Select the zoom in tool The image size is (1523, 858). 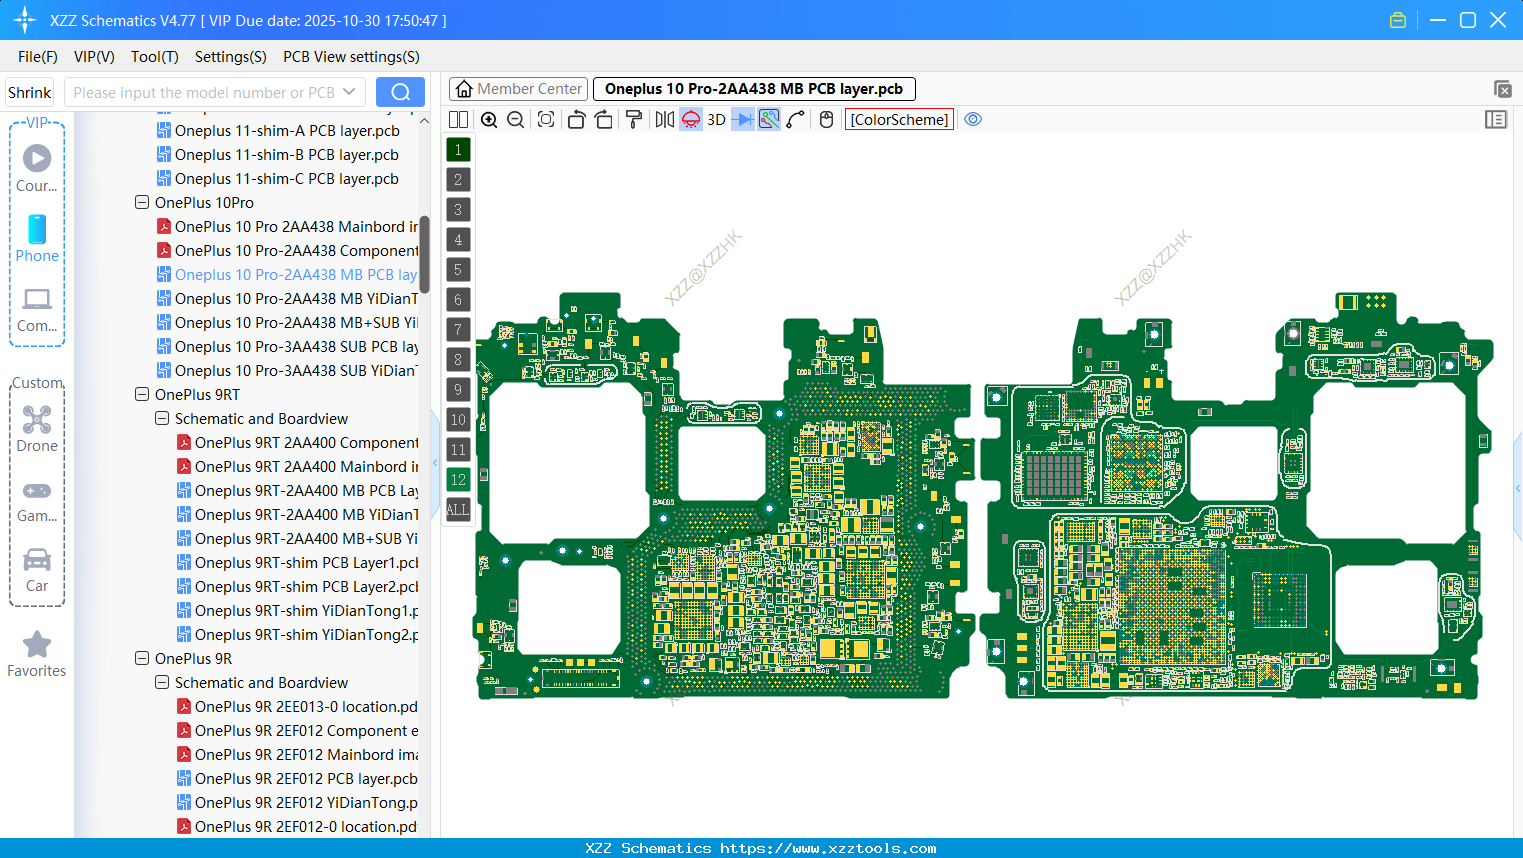489,119
